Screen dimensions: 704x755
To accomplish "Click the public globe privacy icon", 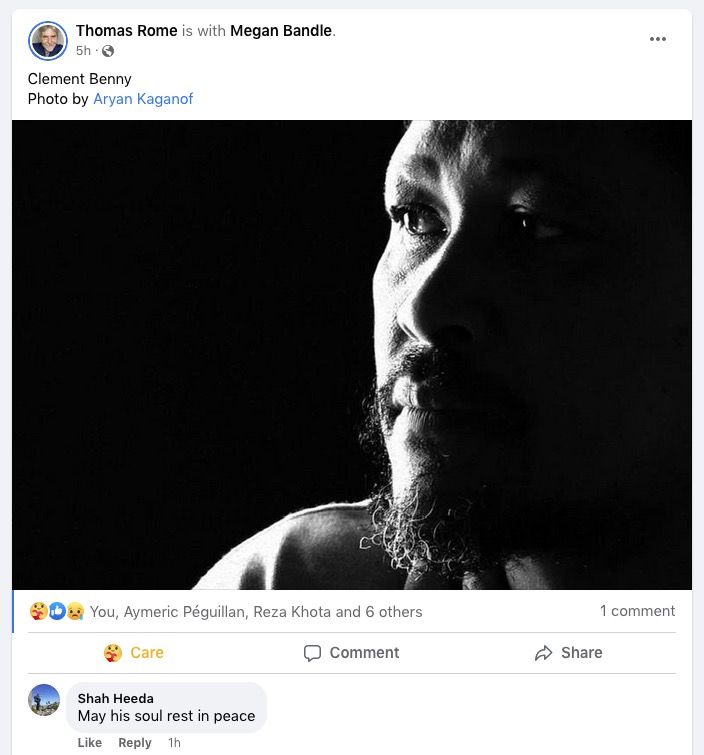I will point(108,51).
